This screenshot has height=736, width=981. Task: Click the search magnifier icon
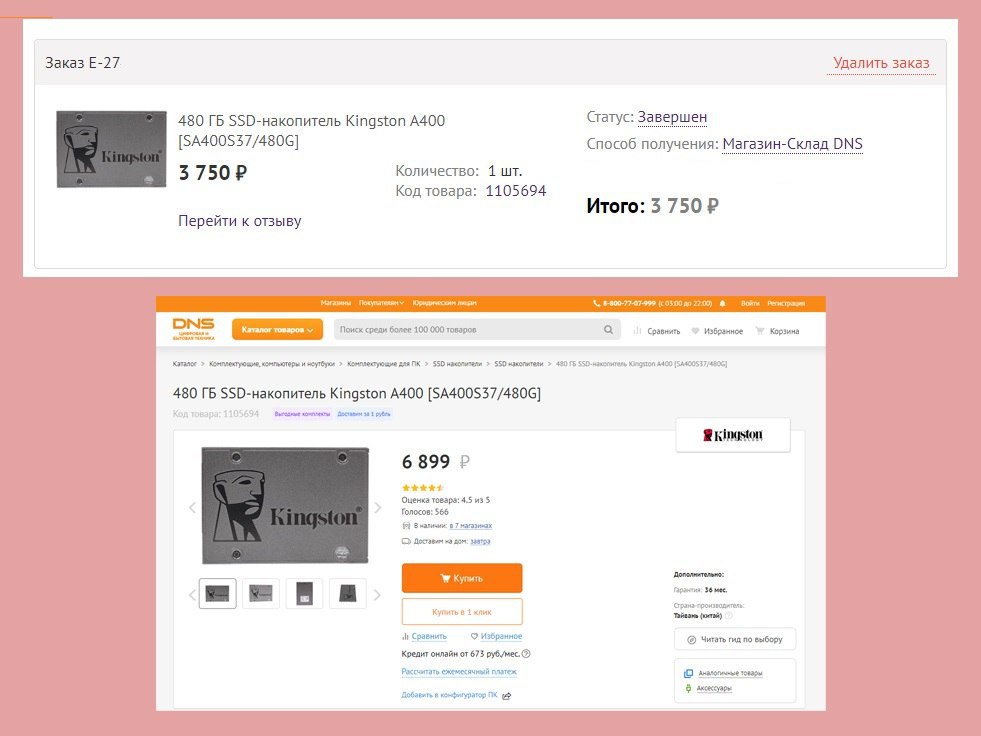click(608, 330)
